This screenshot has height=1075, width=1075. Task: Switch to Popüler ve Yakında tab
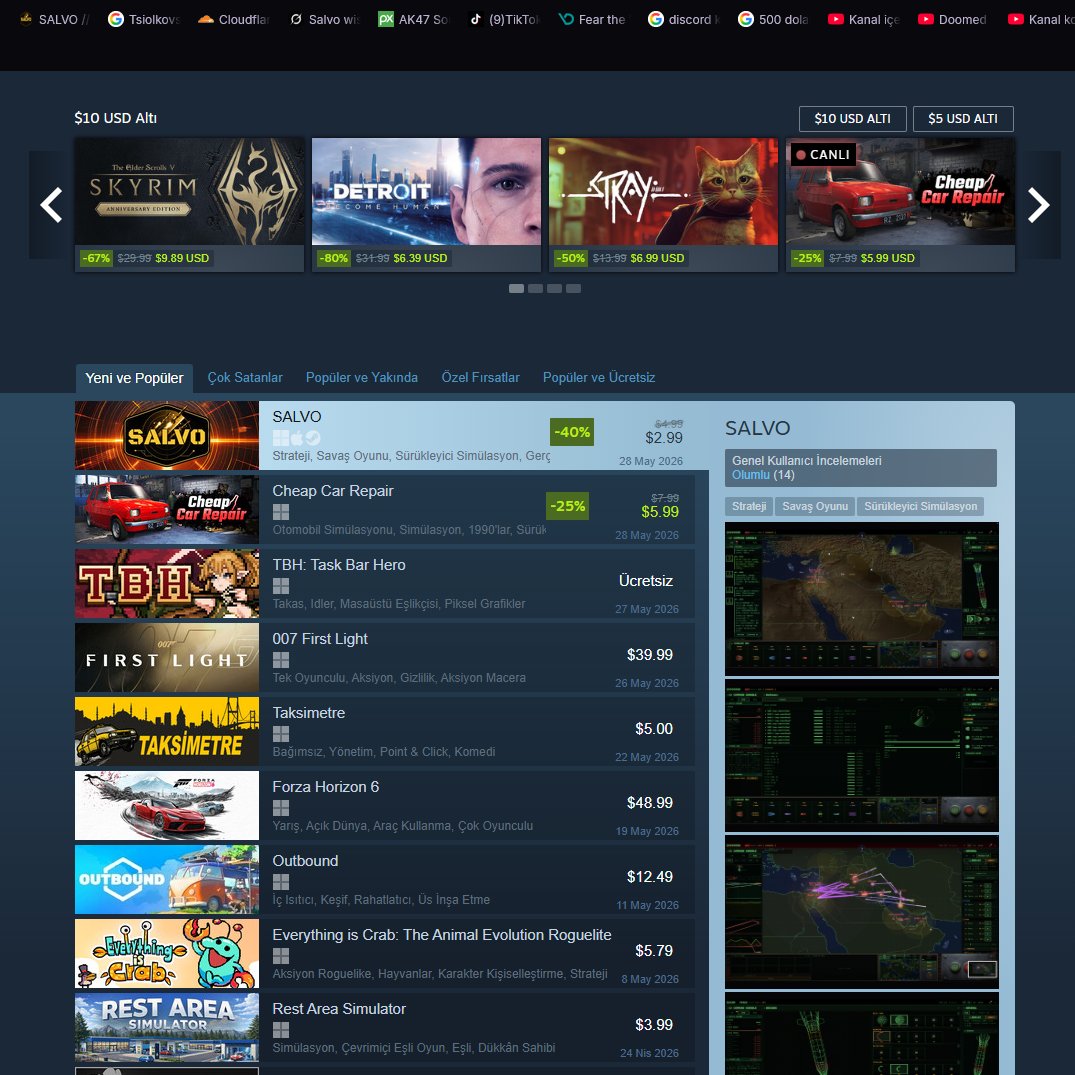point(361,377)
